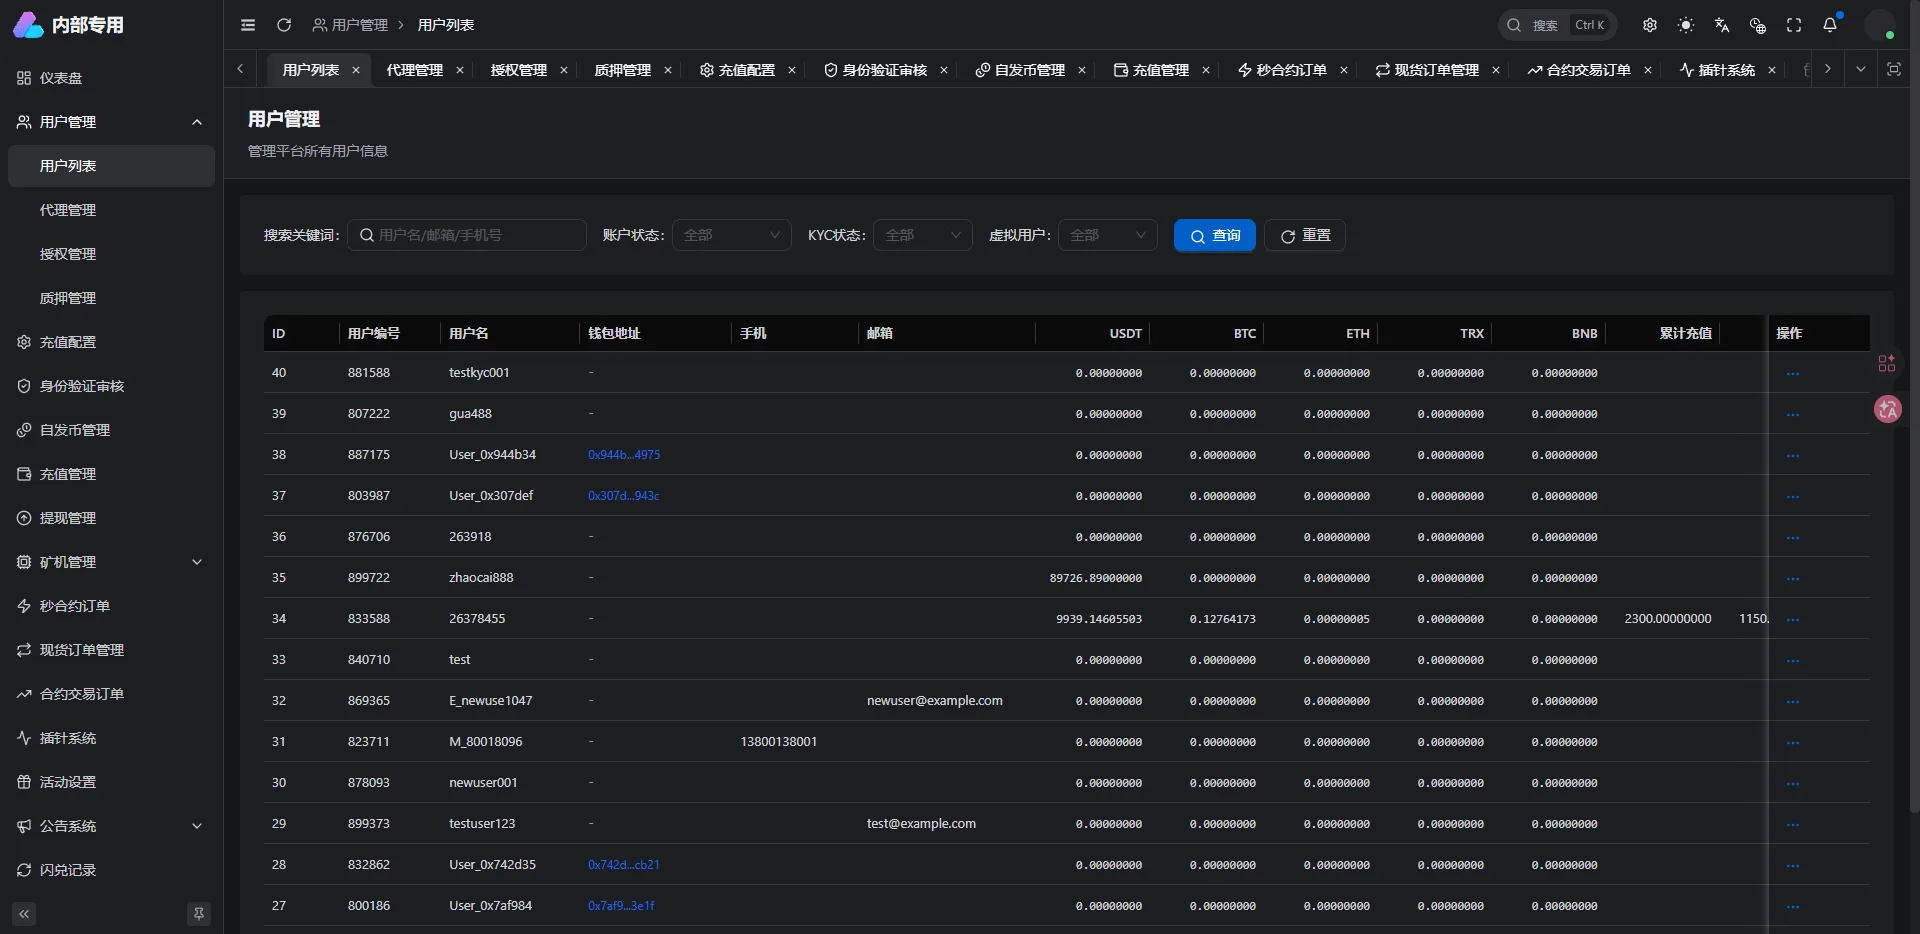Open 身份验证审核 in sidebar
The width and height of the screenshot is (1920, 934).
pos(111,386)
